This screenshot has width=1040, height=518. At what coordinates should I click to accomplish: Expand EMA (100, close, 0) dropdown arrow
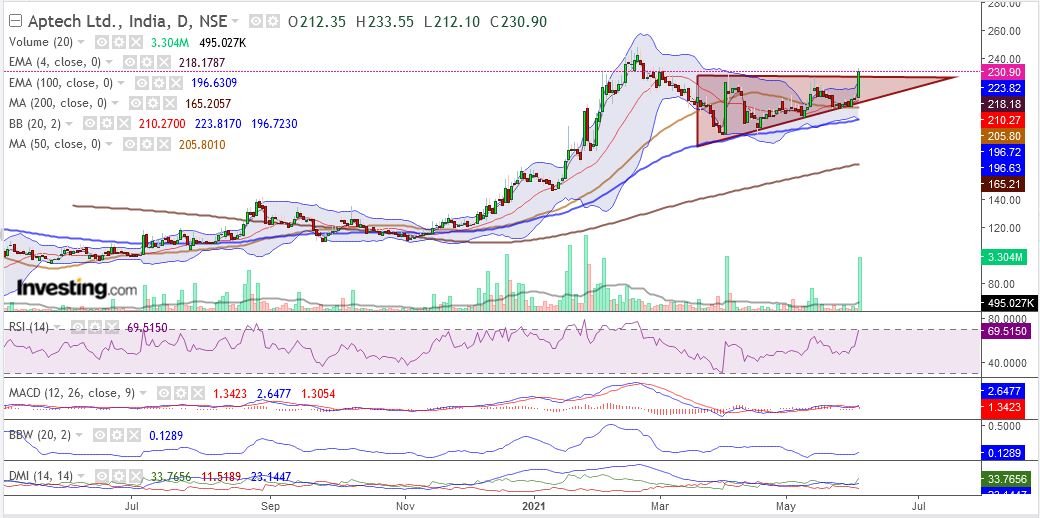(120, 84)
